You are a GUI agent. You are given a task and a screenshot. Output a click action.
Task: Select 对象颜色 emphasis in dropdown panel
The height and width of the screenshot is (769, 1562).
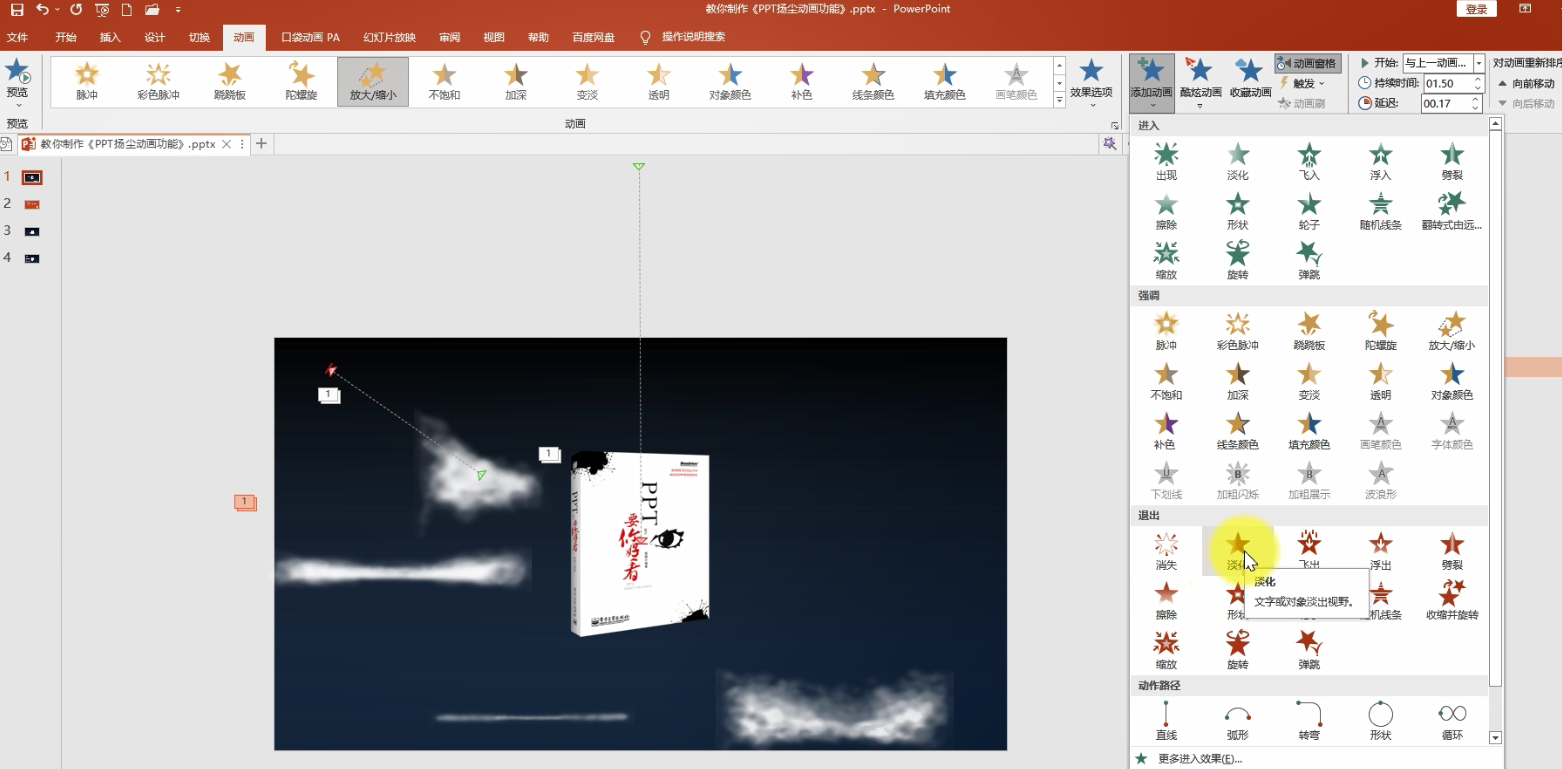[x=1452, y=381]
